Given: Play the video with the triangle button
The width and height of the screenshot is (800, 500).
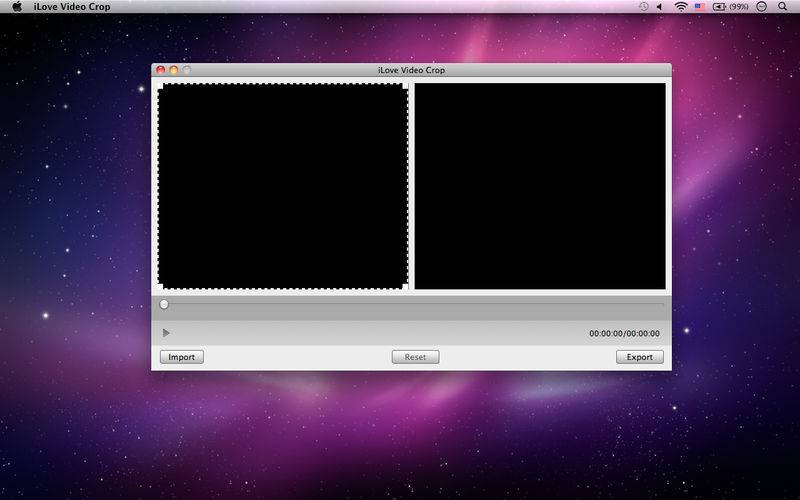Looking at the screenshot, I should 166,333.
